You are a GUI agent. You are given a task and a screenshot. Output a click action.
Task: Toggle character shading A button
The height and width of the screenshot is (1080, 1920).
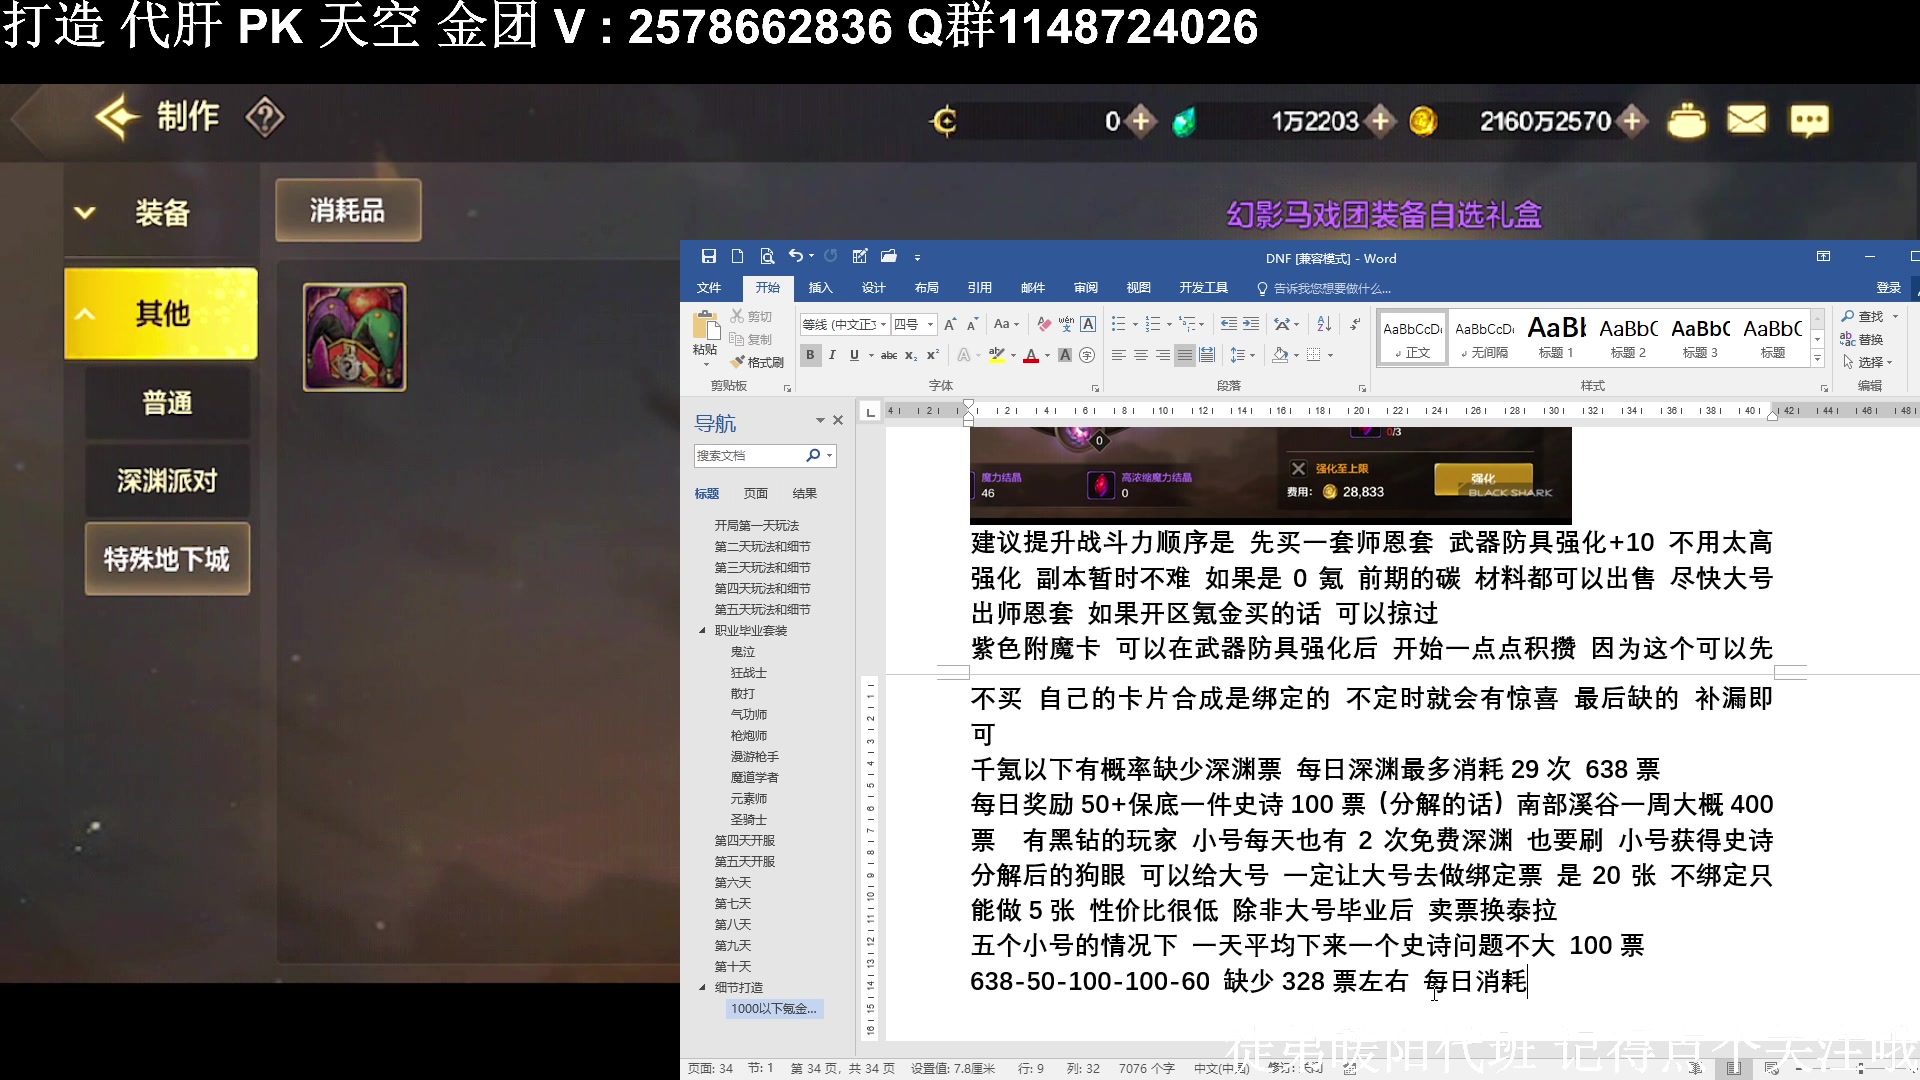[1065, 355]
